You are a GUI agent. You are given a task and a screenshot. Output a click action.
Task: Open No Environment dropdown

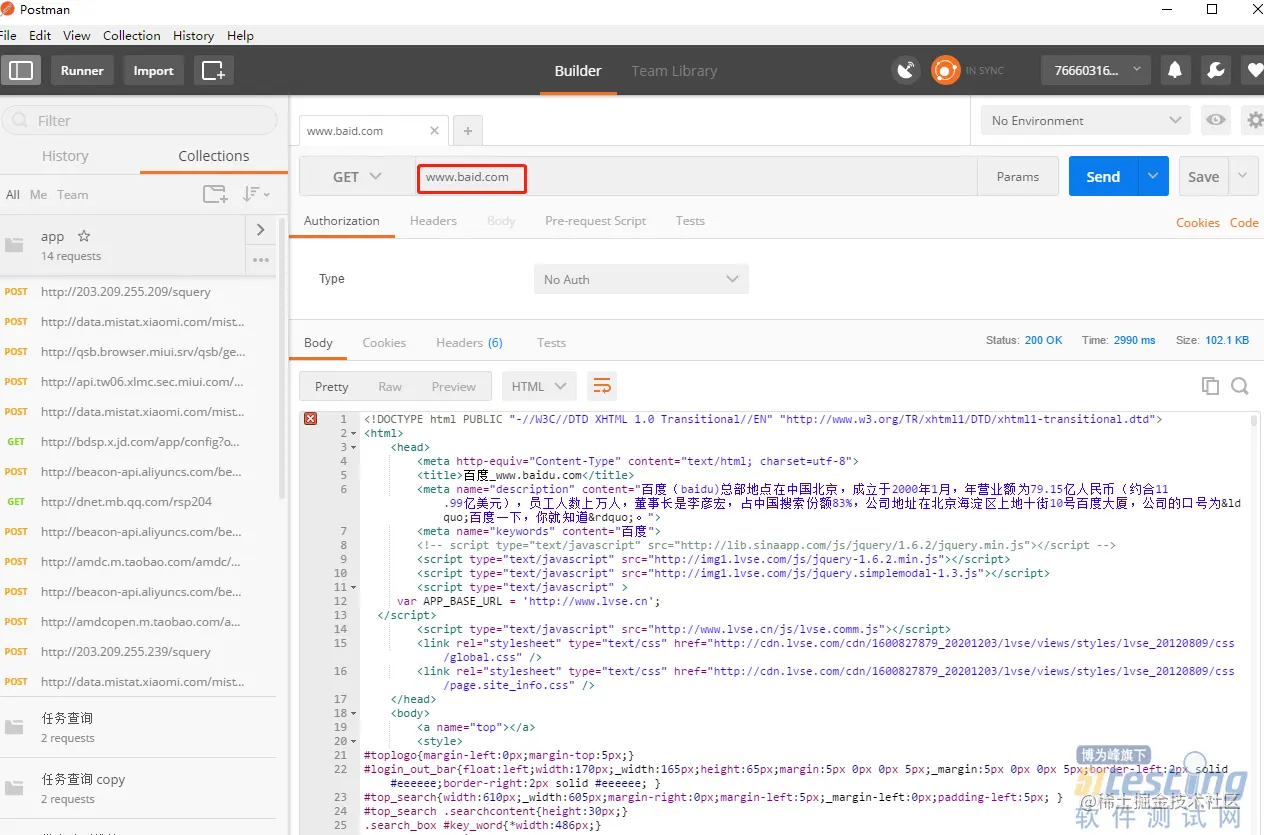tap(1086, 120)
